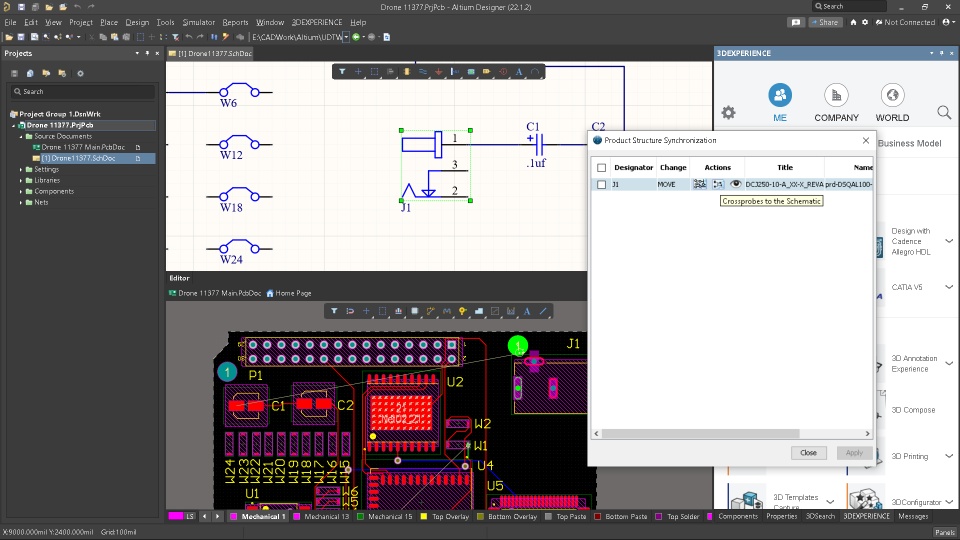Image resolution: width=960 pixels, height=540 pixels.
Task: Open the Simulator menu
Action: click(x=198, y=22)
